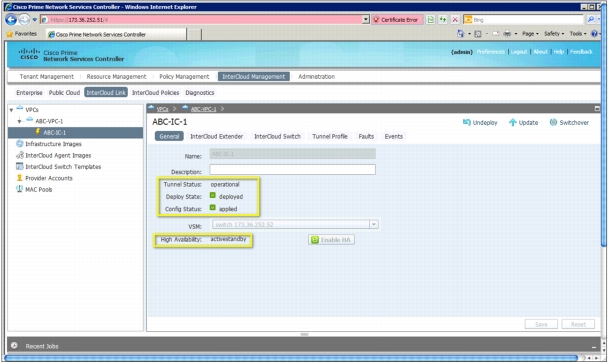Click the browser Forward arrow button
The image size is (609, 364).
click(24, 19)
